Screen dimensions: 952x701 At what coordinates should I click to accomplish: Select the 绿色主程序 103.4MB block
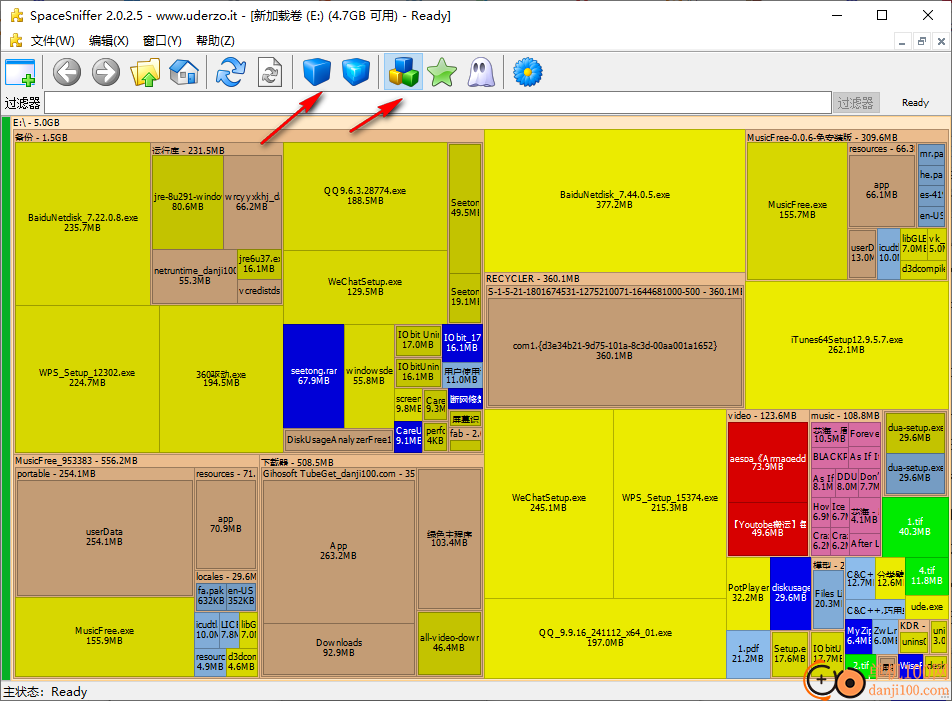(449, 539)
